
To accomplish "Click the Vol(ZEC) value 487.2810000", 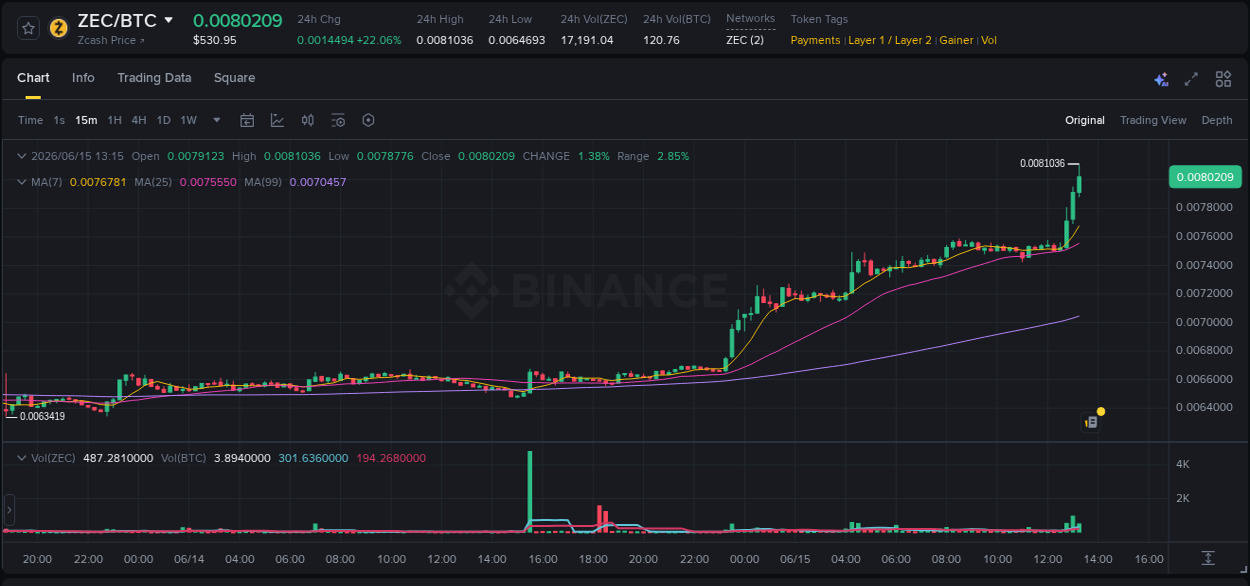I will (x=118, y=458).
